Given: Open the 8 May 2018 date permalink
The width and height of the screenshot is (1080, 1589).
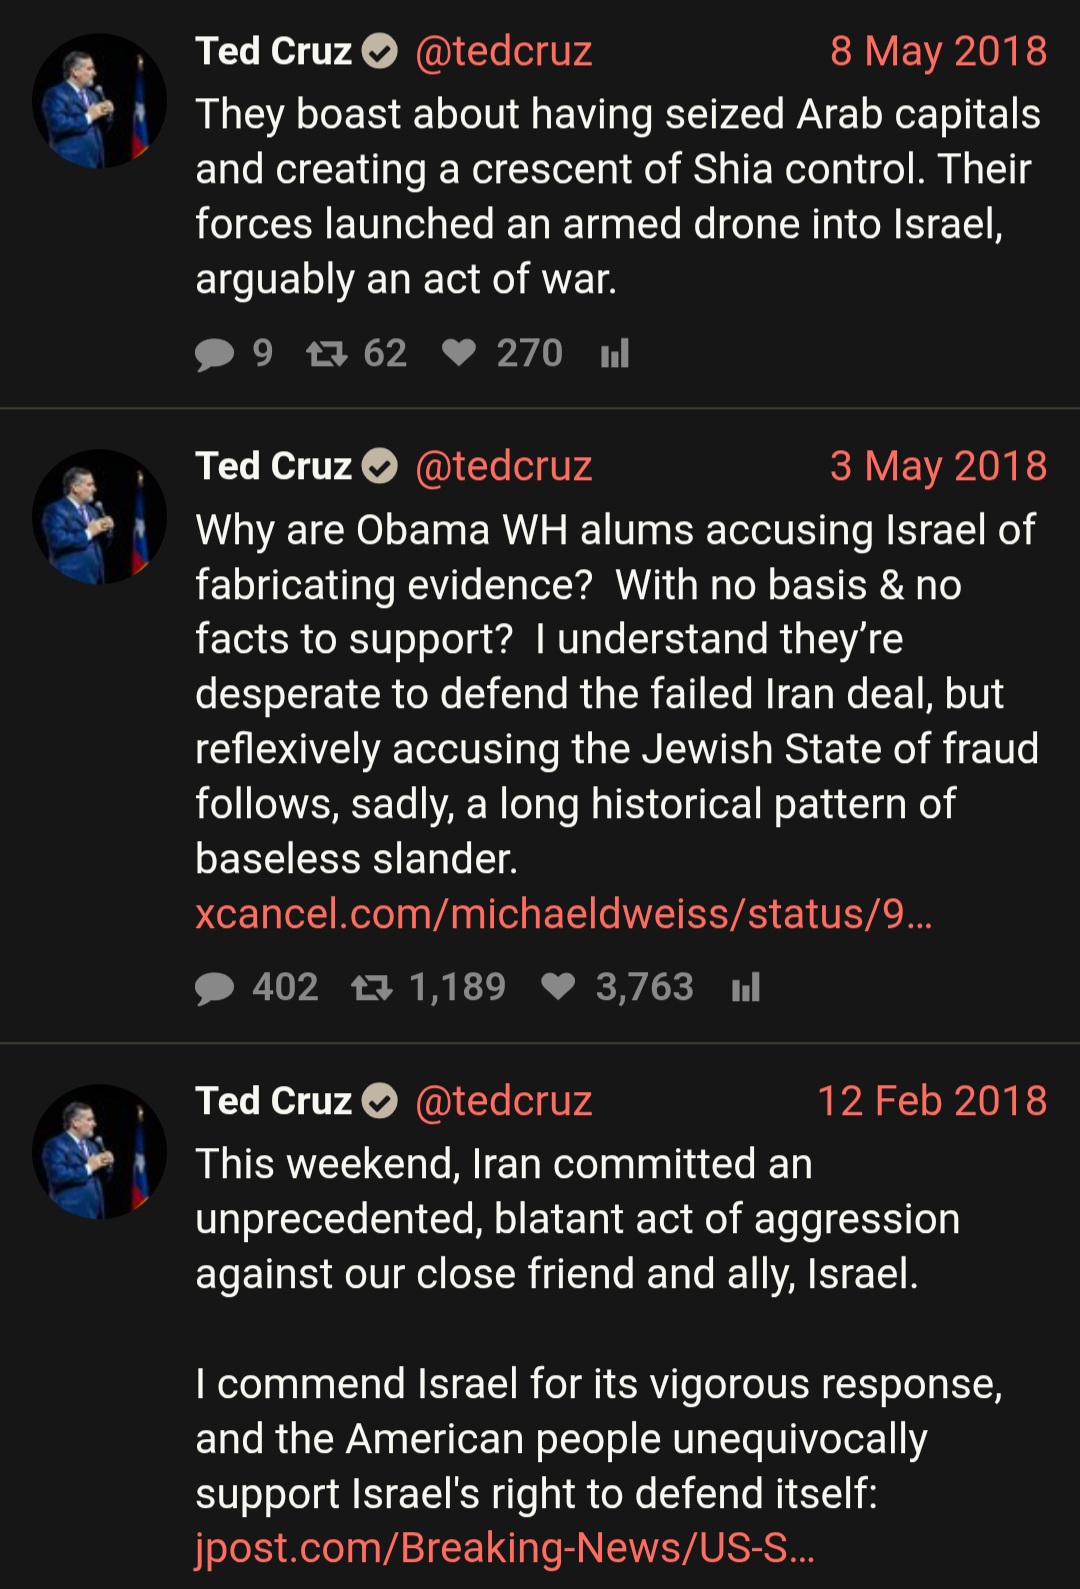Looking at the screenshot, I should click(x=938, y=51).
